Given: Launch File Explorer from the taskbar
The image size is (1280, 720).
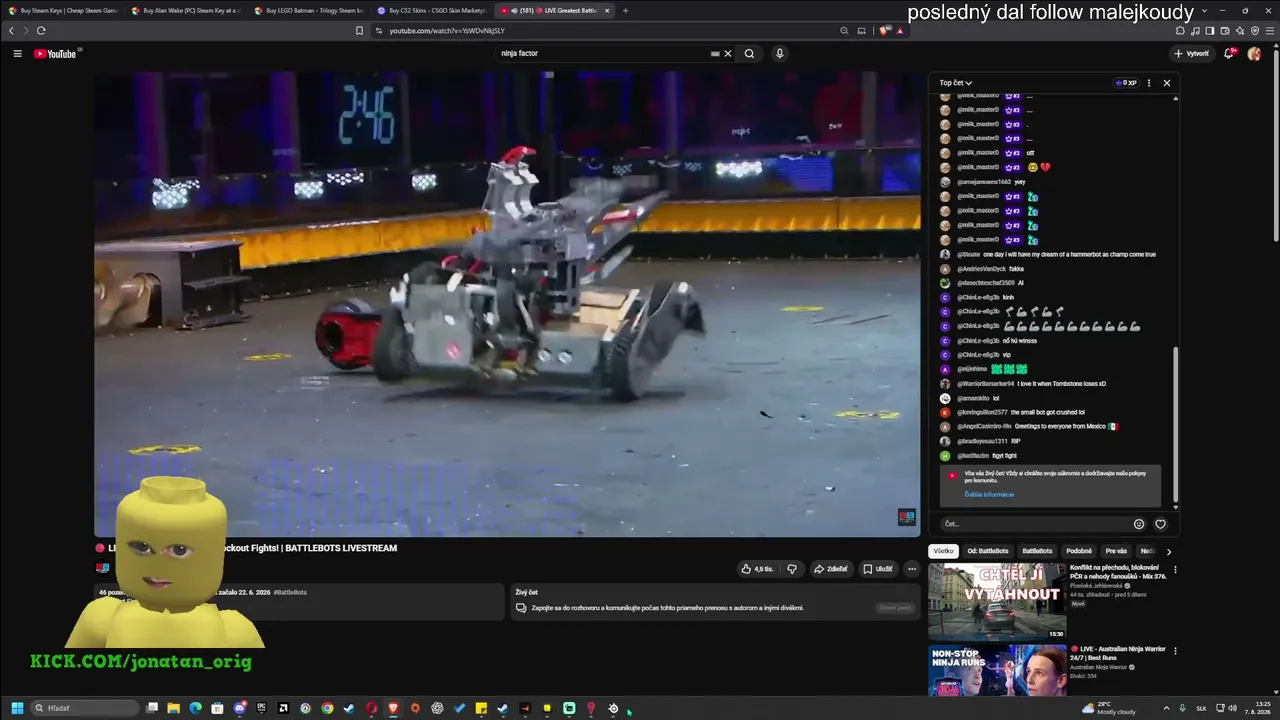Looking at the screenshot, I should pos(173,708).
